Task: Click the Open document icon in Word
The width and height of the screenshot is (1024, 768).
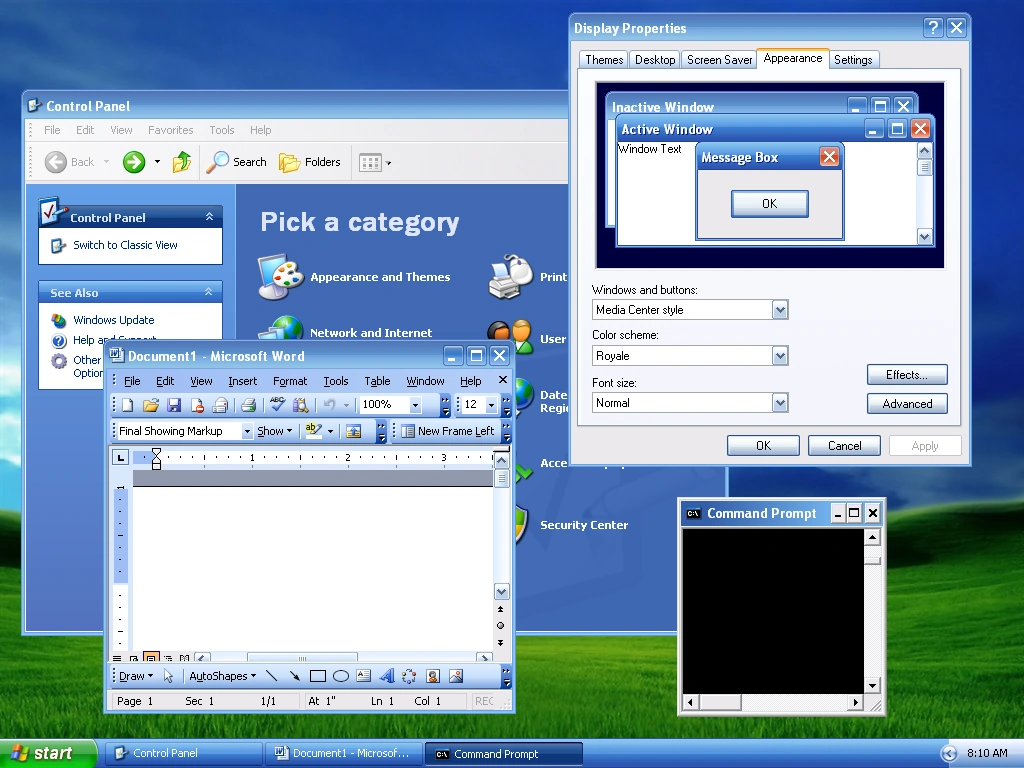Action: 151,404
